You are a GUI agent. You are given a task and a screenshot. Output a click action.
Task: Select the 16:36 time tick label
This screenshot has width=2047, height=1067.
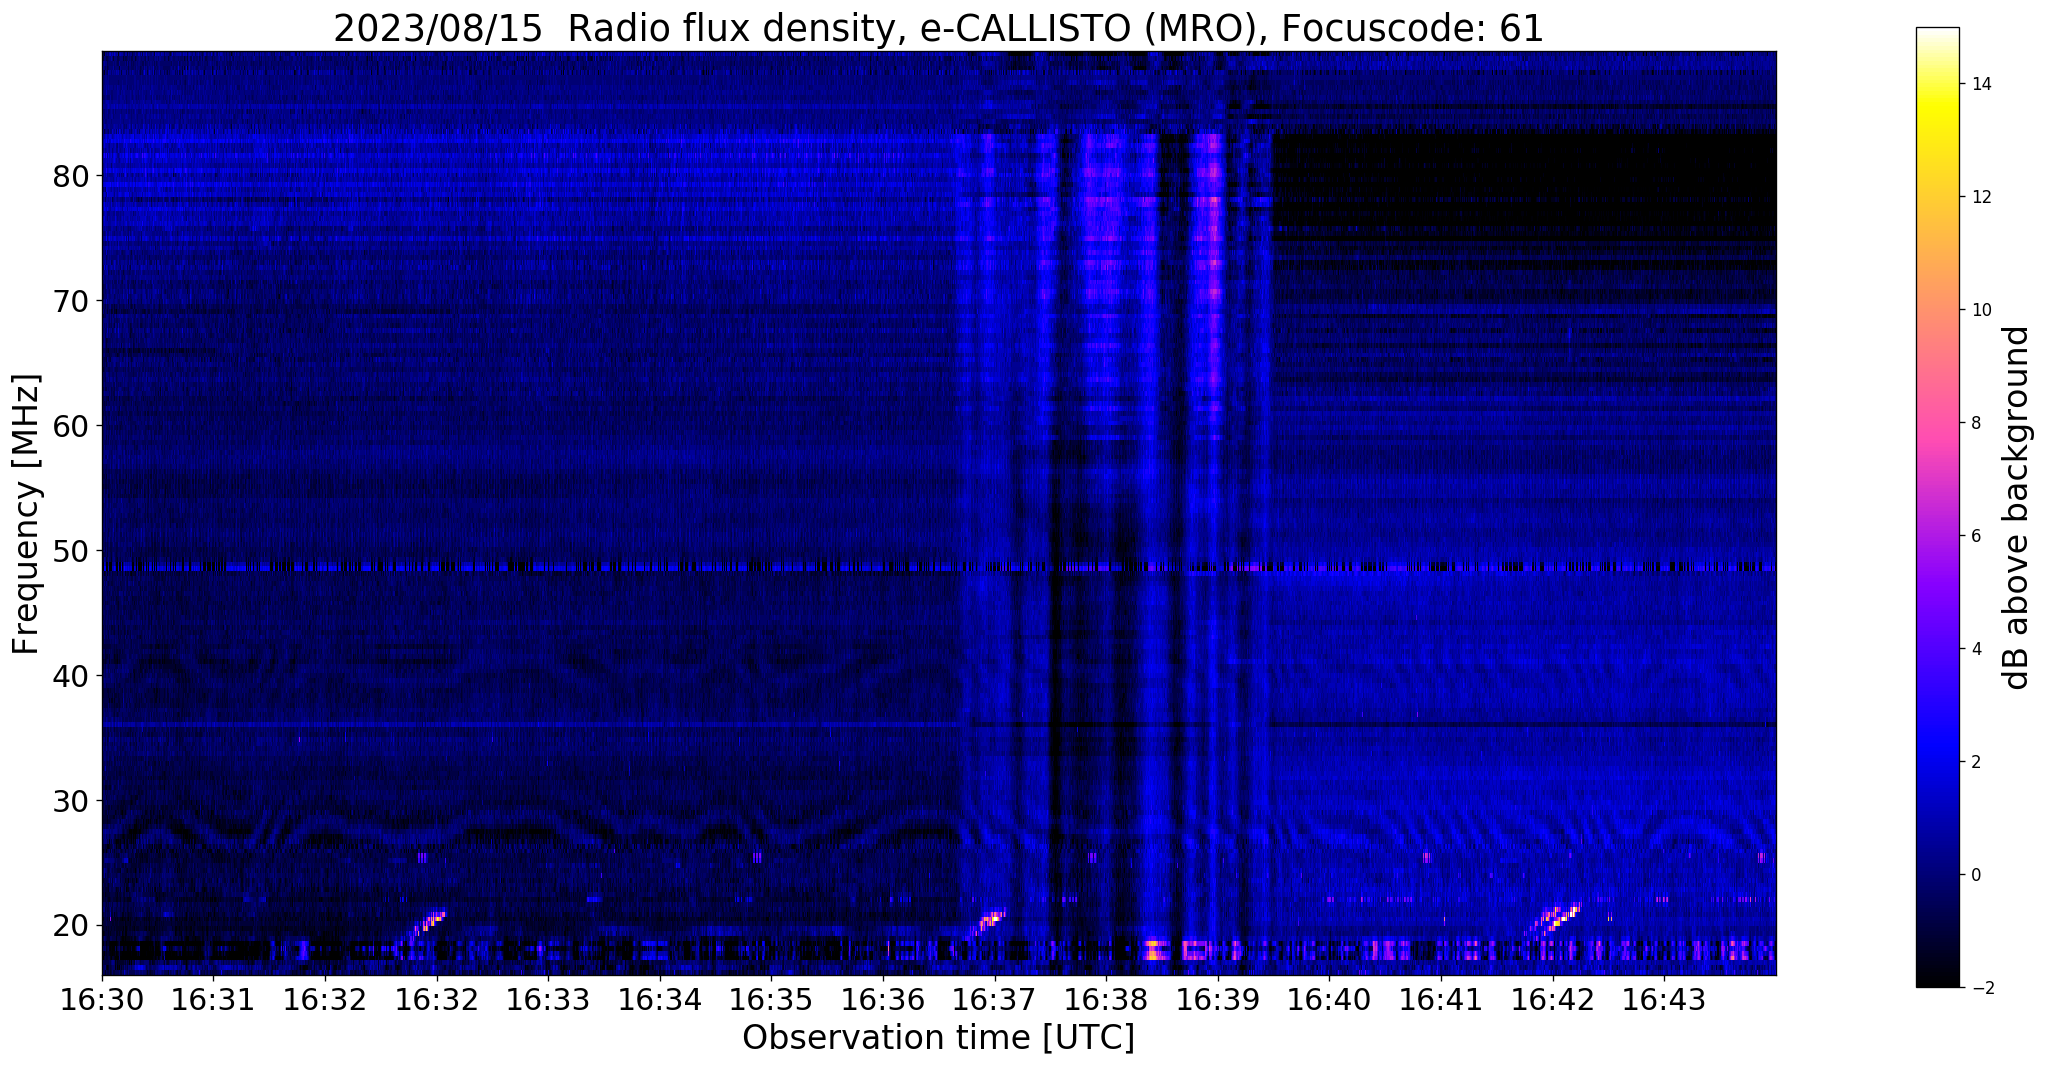coord(883,1000)
